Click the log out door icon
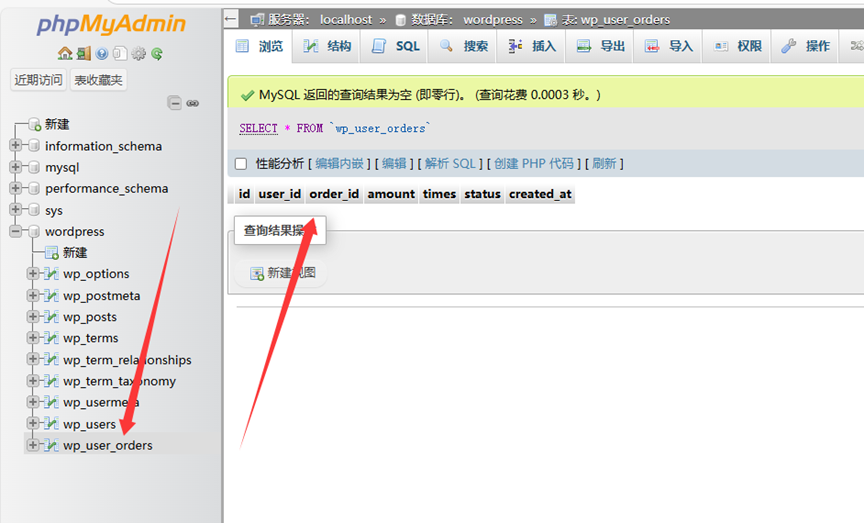864x523 pixels. coord(84,53)
